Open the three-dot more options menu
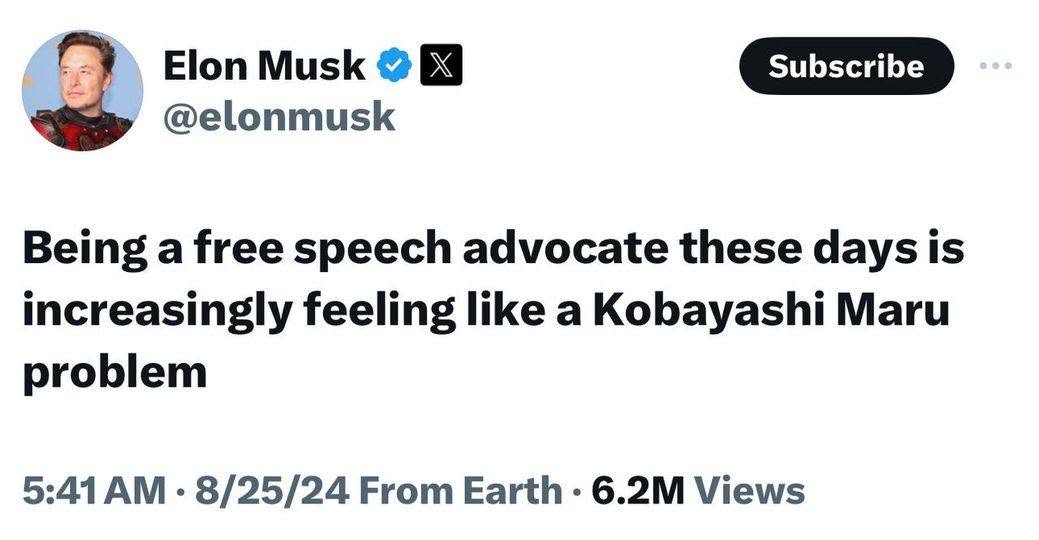 [x=996, y=66]
